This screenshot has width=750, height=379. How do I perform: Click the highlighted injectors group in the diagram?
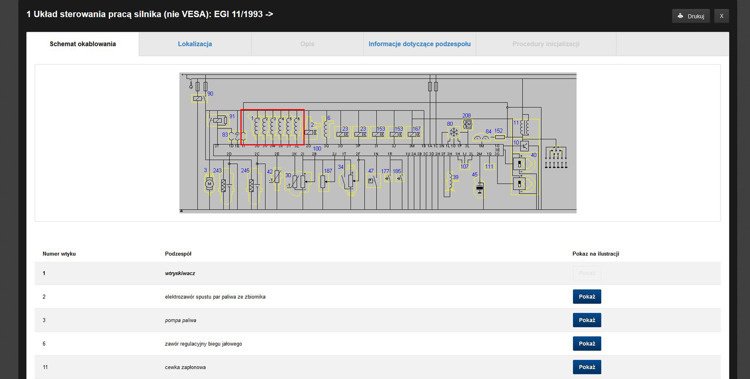tap(273, 127)
